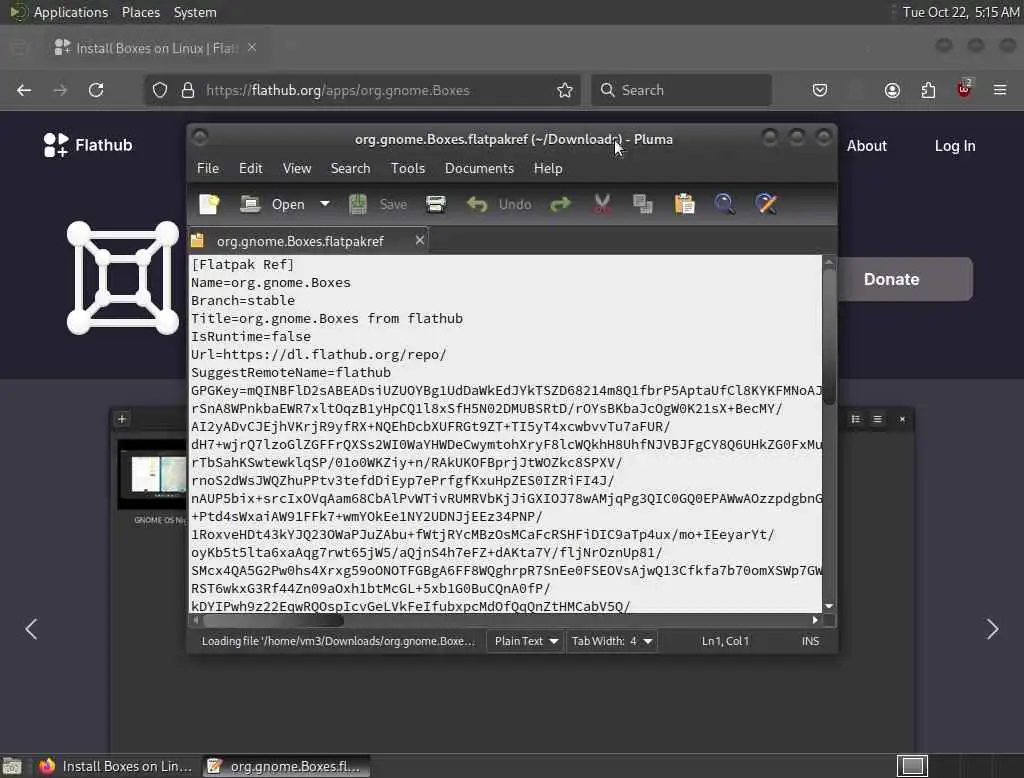Click the Url=https://dl.flathub.org/repo/ line
Screen dimensions: 1024x778
click(319, 354)
